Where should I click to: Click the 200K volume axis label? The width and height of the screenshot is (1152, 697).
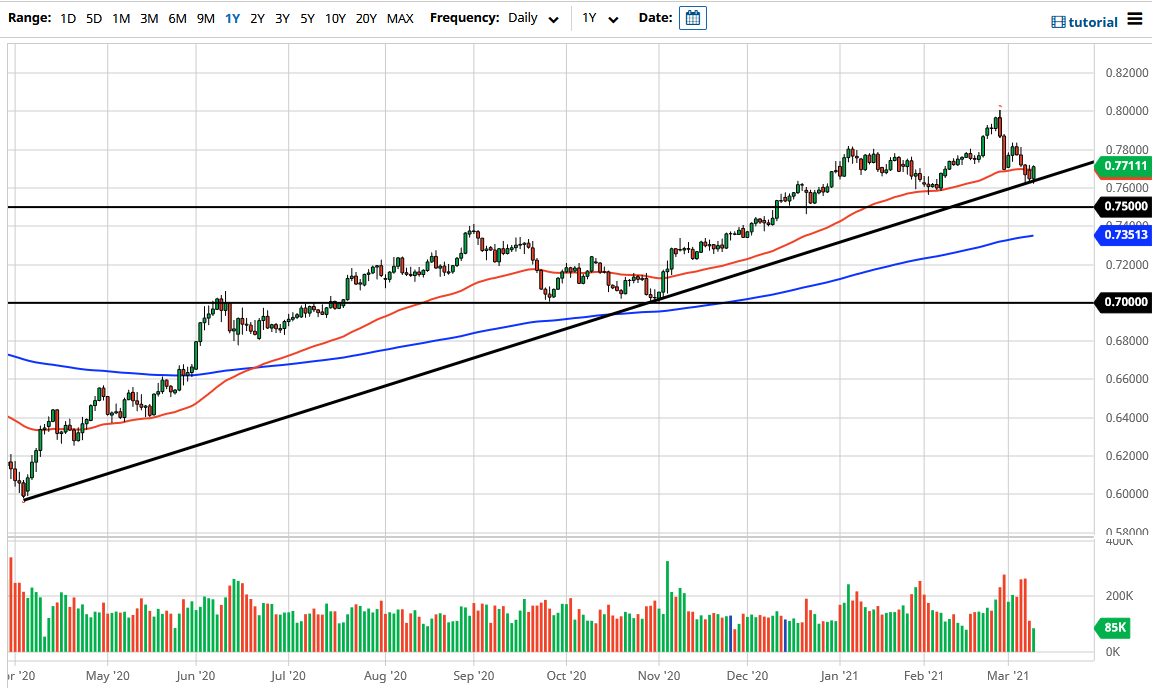point(1119,596)
